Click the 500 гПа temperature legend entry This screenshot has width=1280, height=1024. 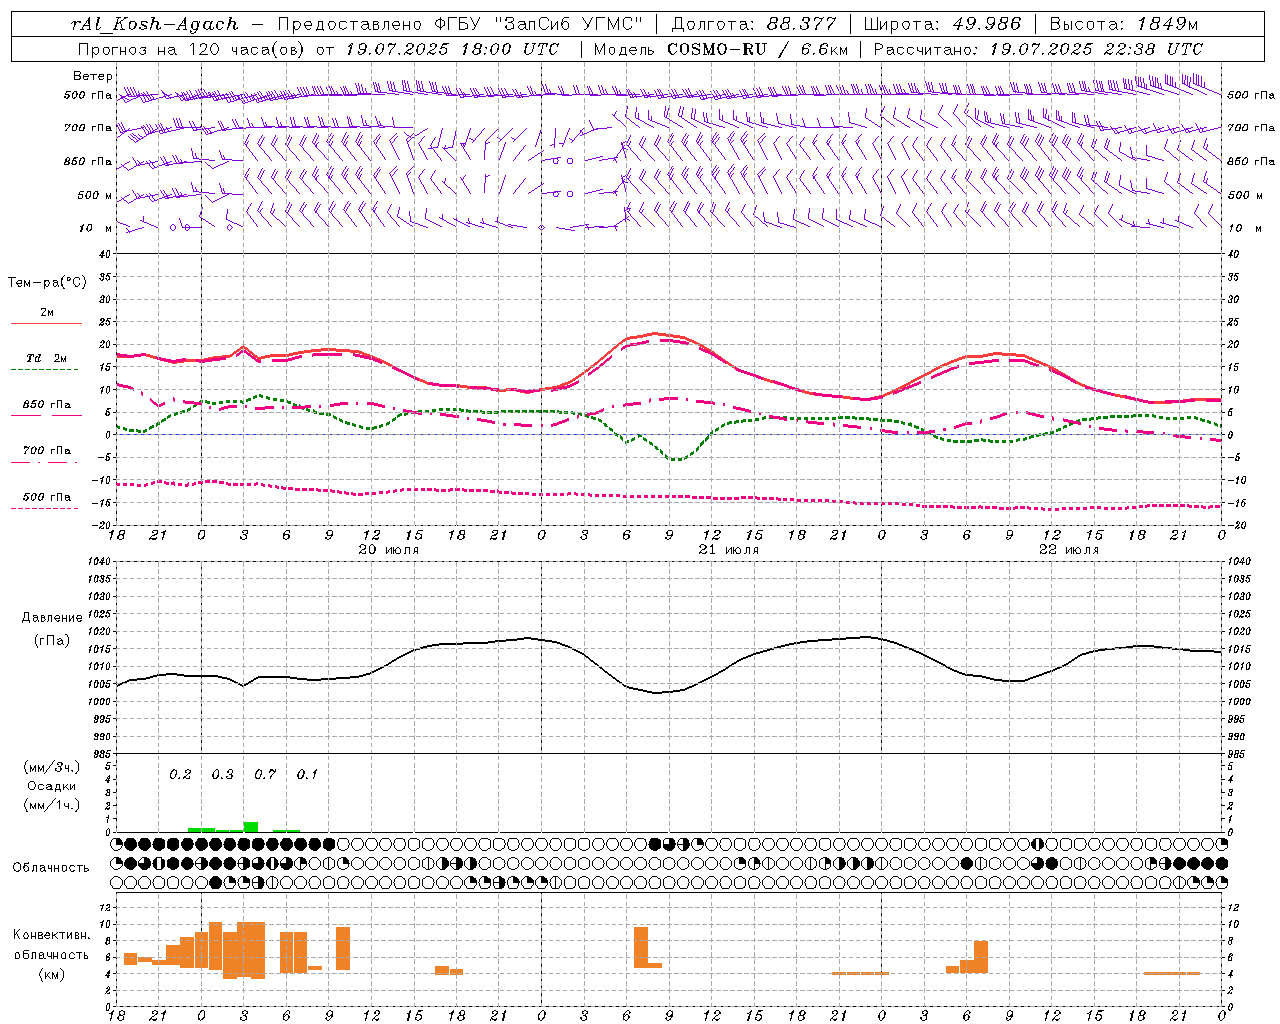47,497
